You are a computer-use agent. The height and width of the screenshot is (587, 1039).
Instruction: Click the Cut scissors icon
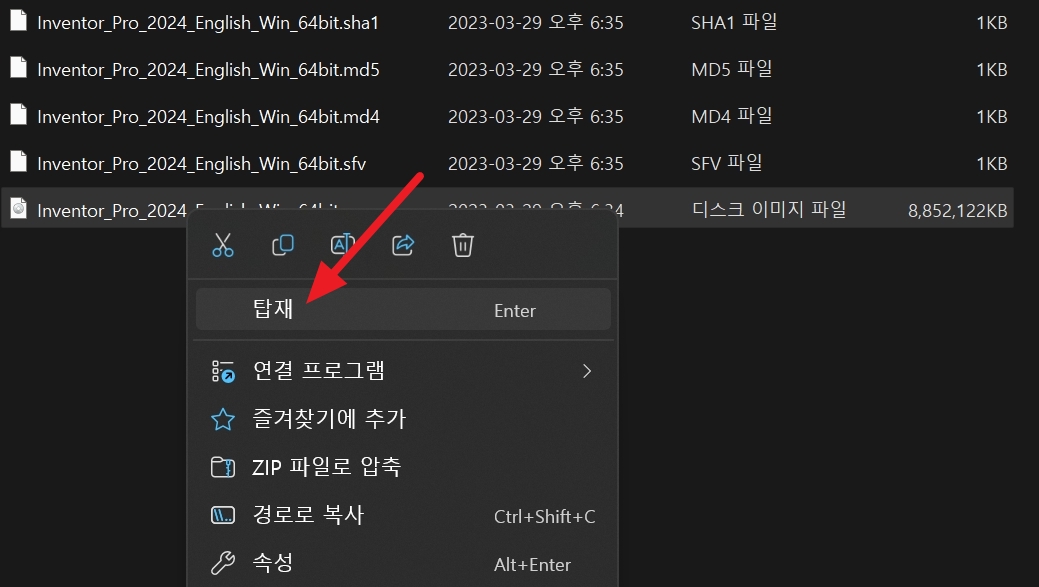point(223,245)
